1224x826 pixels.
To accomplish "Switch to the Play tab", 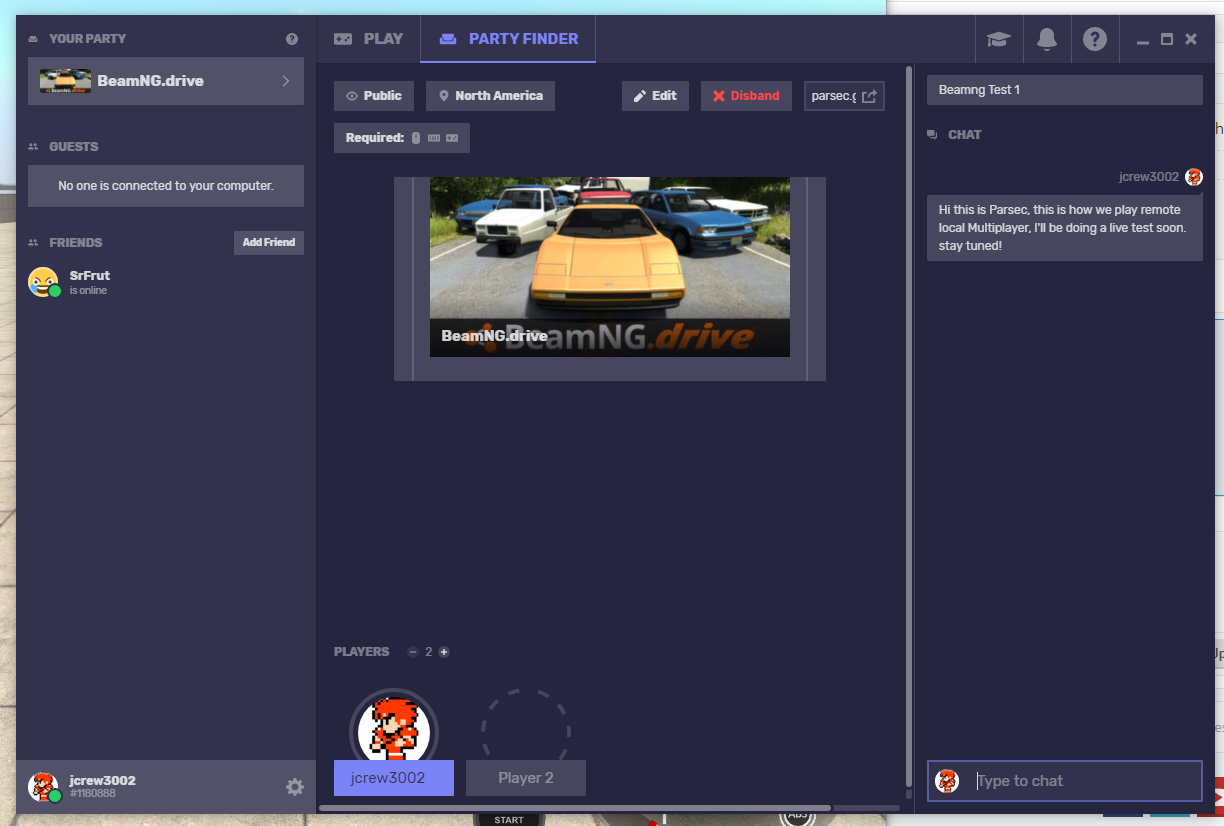I will tap(368, 39).
